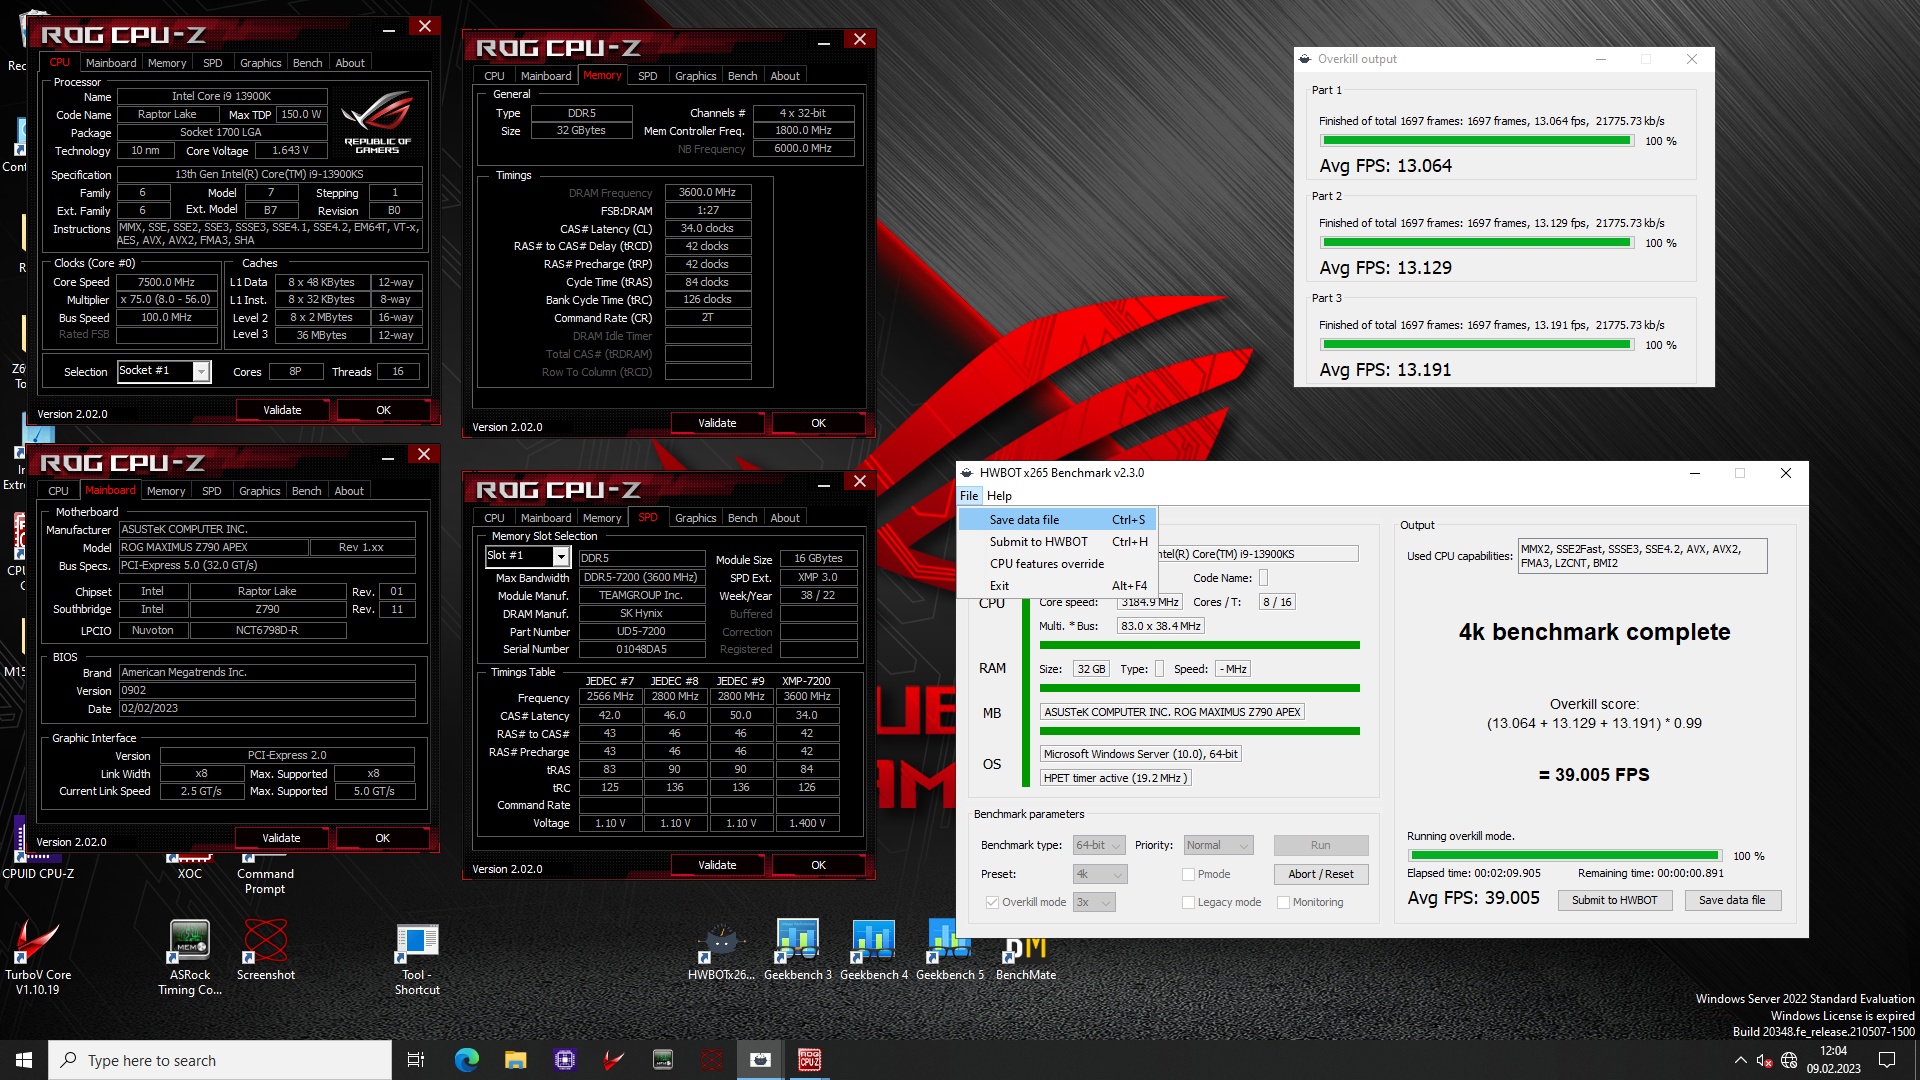Viewport: 1920px width, 1080px height.
Task: Open Microsoft Edge from the taskbar
Action: [x=467, y=1060]
